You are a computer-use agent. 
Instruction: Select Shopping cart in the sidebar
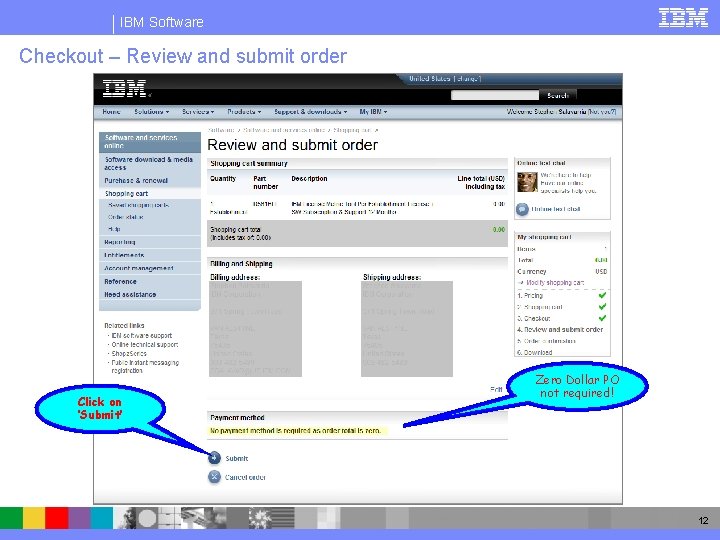pos(126,193)
